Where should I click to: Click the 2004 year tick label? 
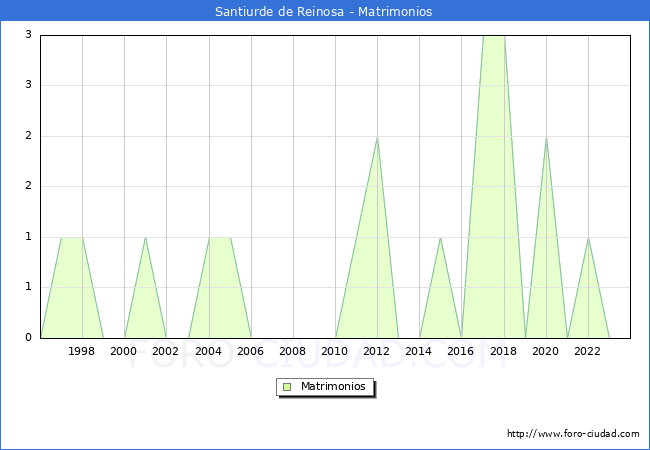tap(208, 351)
